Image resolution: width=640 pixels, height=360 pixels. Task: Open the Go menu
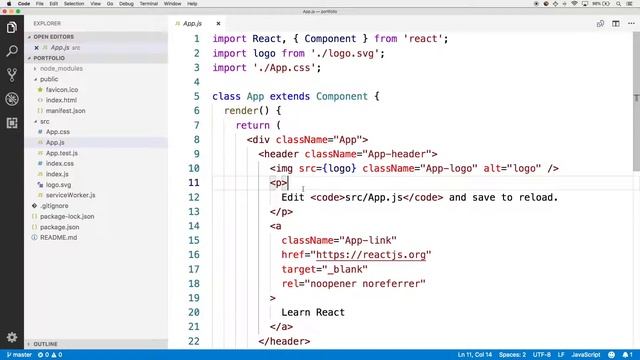110,4
